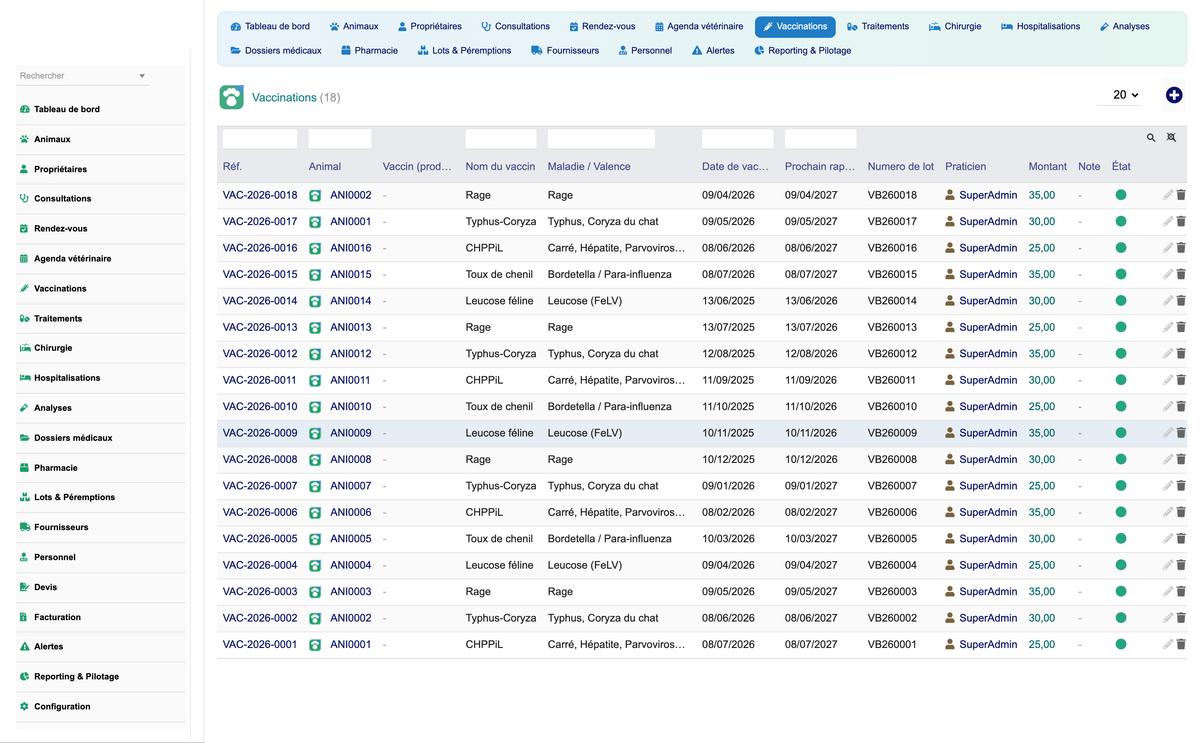
Task: Click the animal icon beside ANI0012
Action: 315,354
